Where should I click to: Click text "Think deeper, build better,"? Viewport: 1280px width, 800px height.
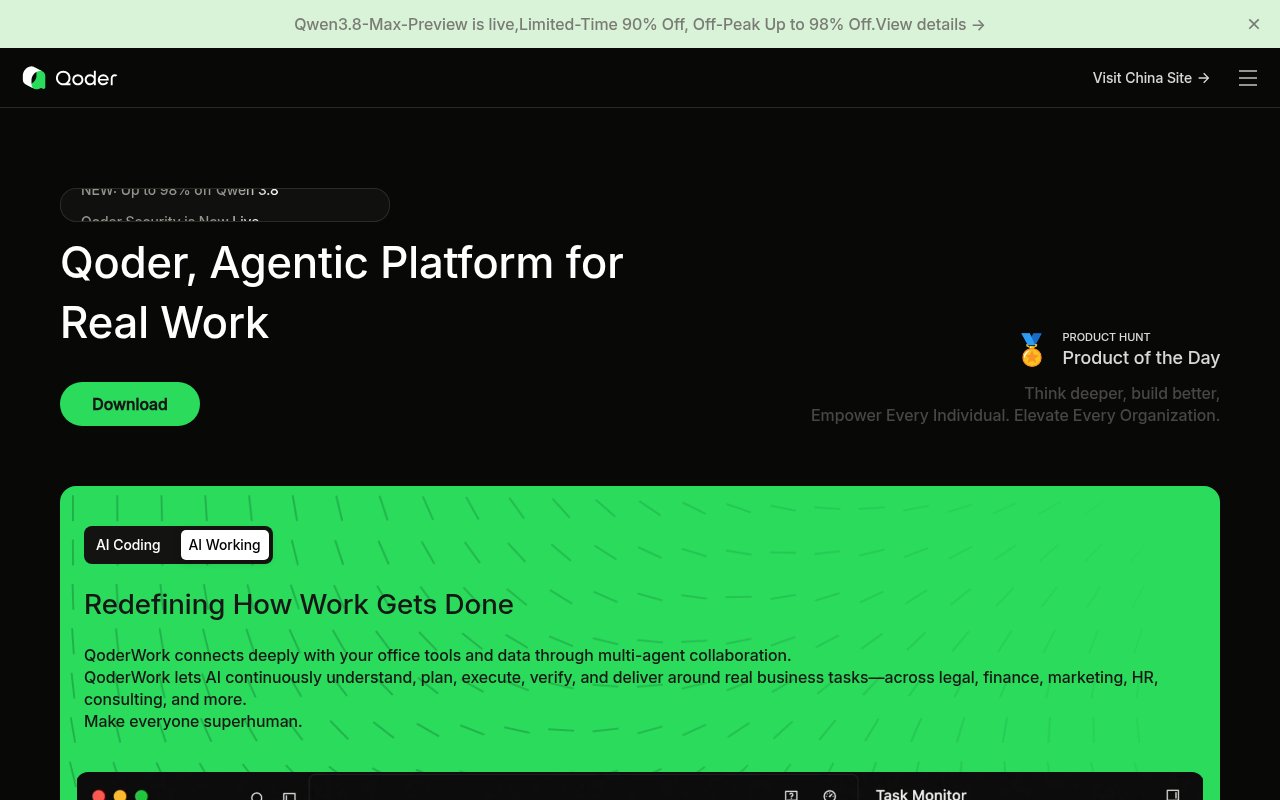(1122, 393)
